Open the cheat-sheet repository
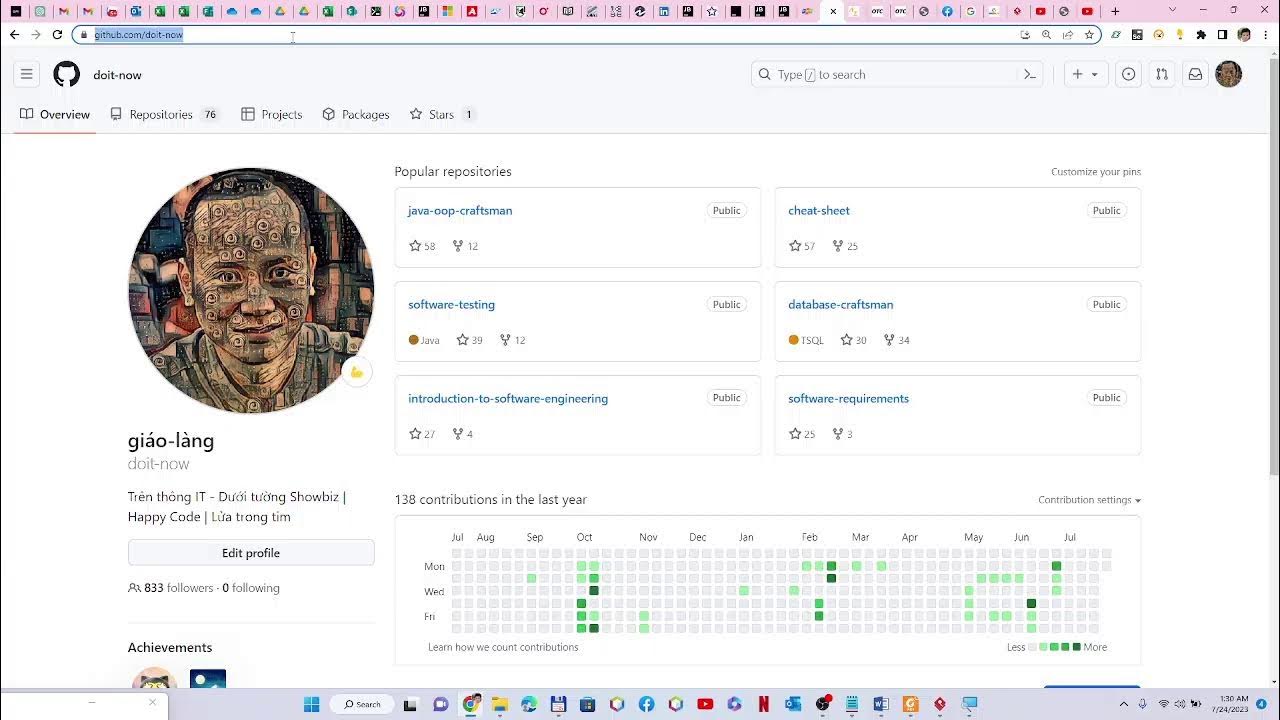Viewport: 1280px width, 720px height. [x=819, y=210]
